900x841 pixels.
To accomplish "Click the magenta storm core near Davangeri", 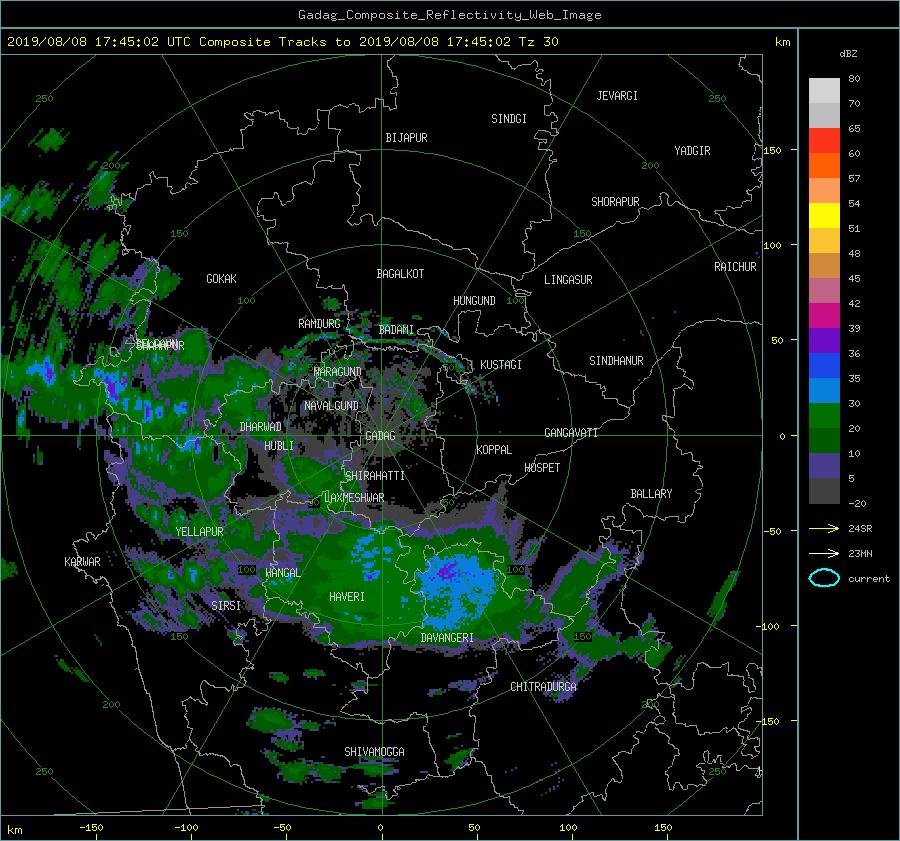I will click(x=447, y=571).
